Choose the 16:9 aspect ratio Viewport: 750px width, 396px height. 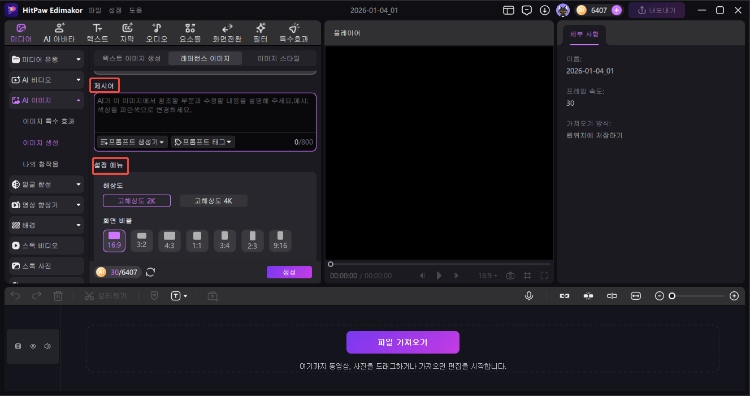click(114, 240)
